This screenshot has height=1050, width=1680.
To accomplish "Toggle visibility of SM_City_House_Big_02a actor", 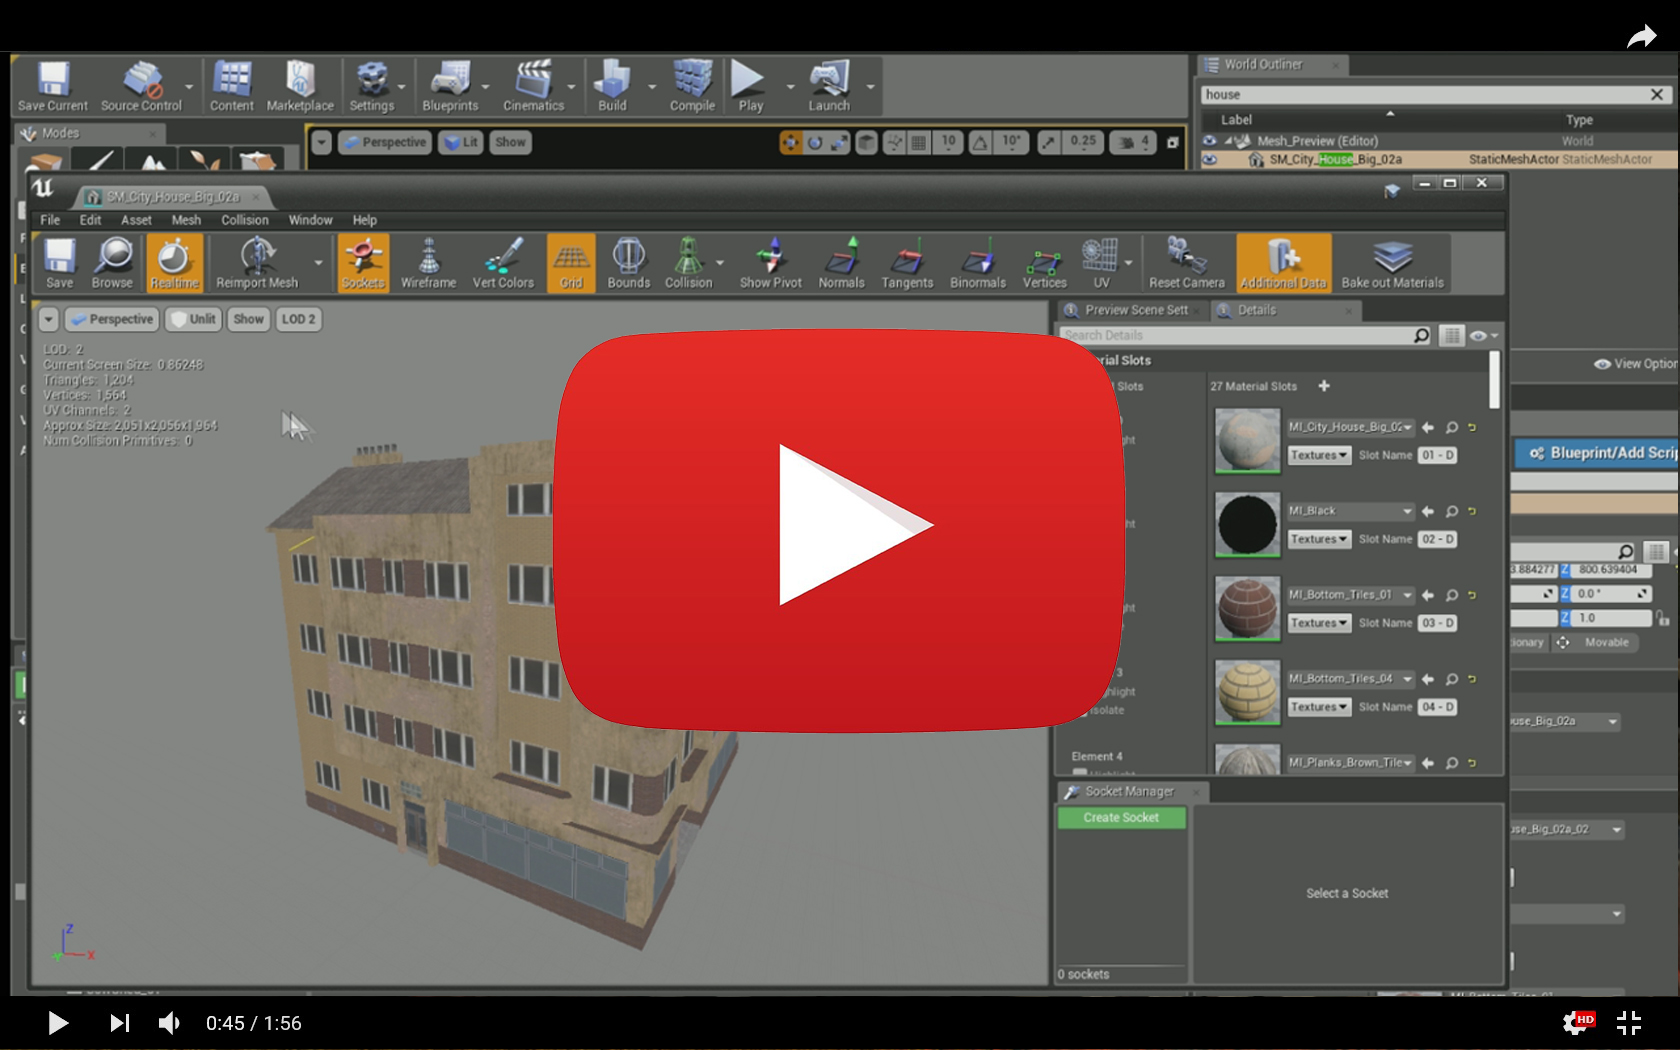I will point(1209,159).
